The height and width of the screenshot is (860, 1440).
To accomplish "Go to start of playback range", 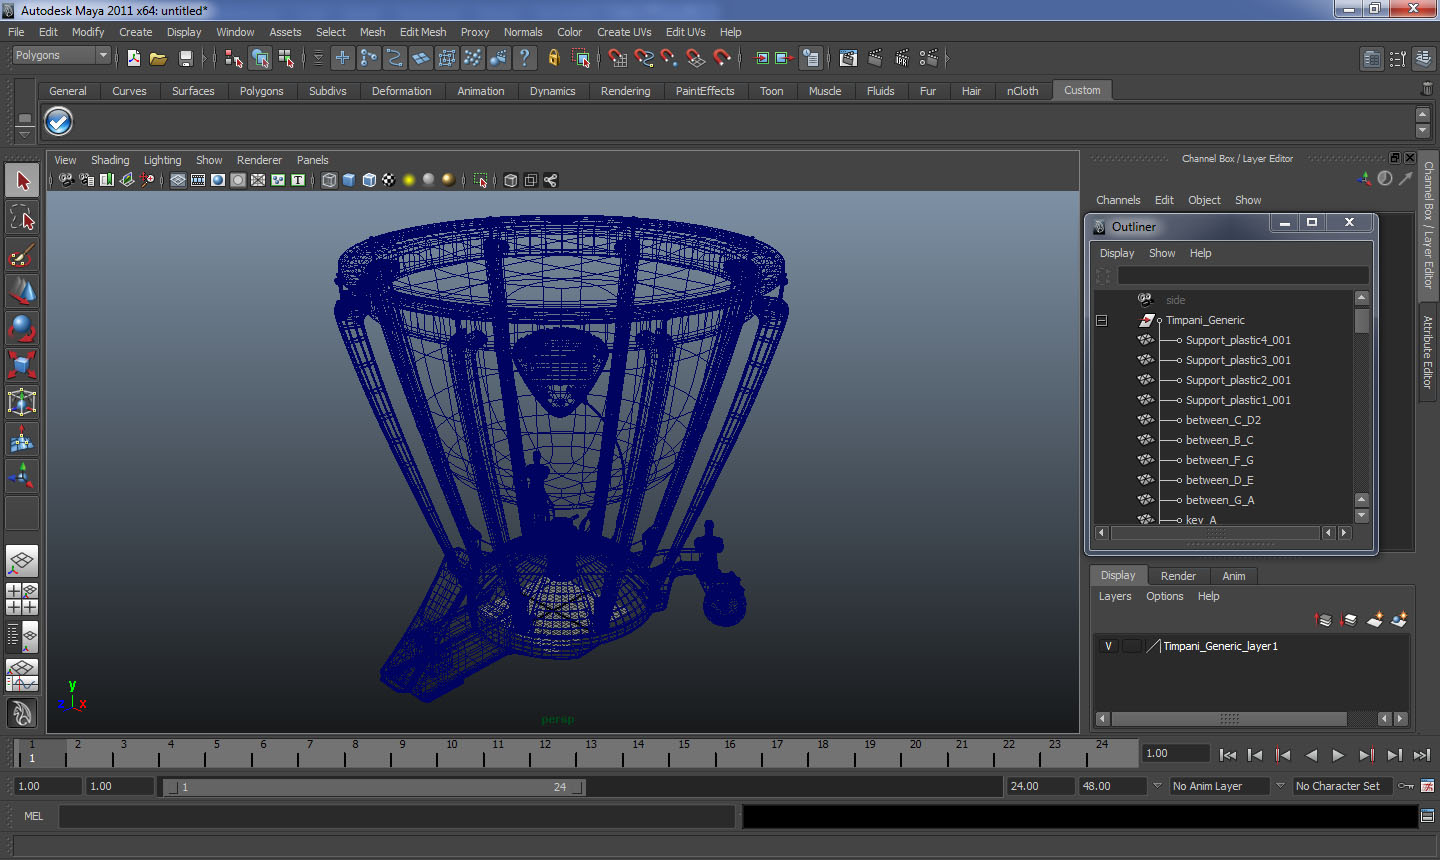I will pos(1228,755).
